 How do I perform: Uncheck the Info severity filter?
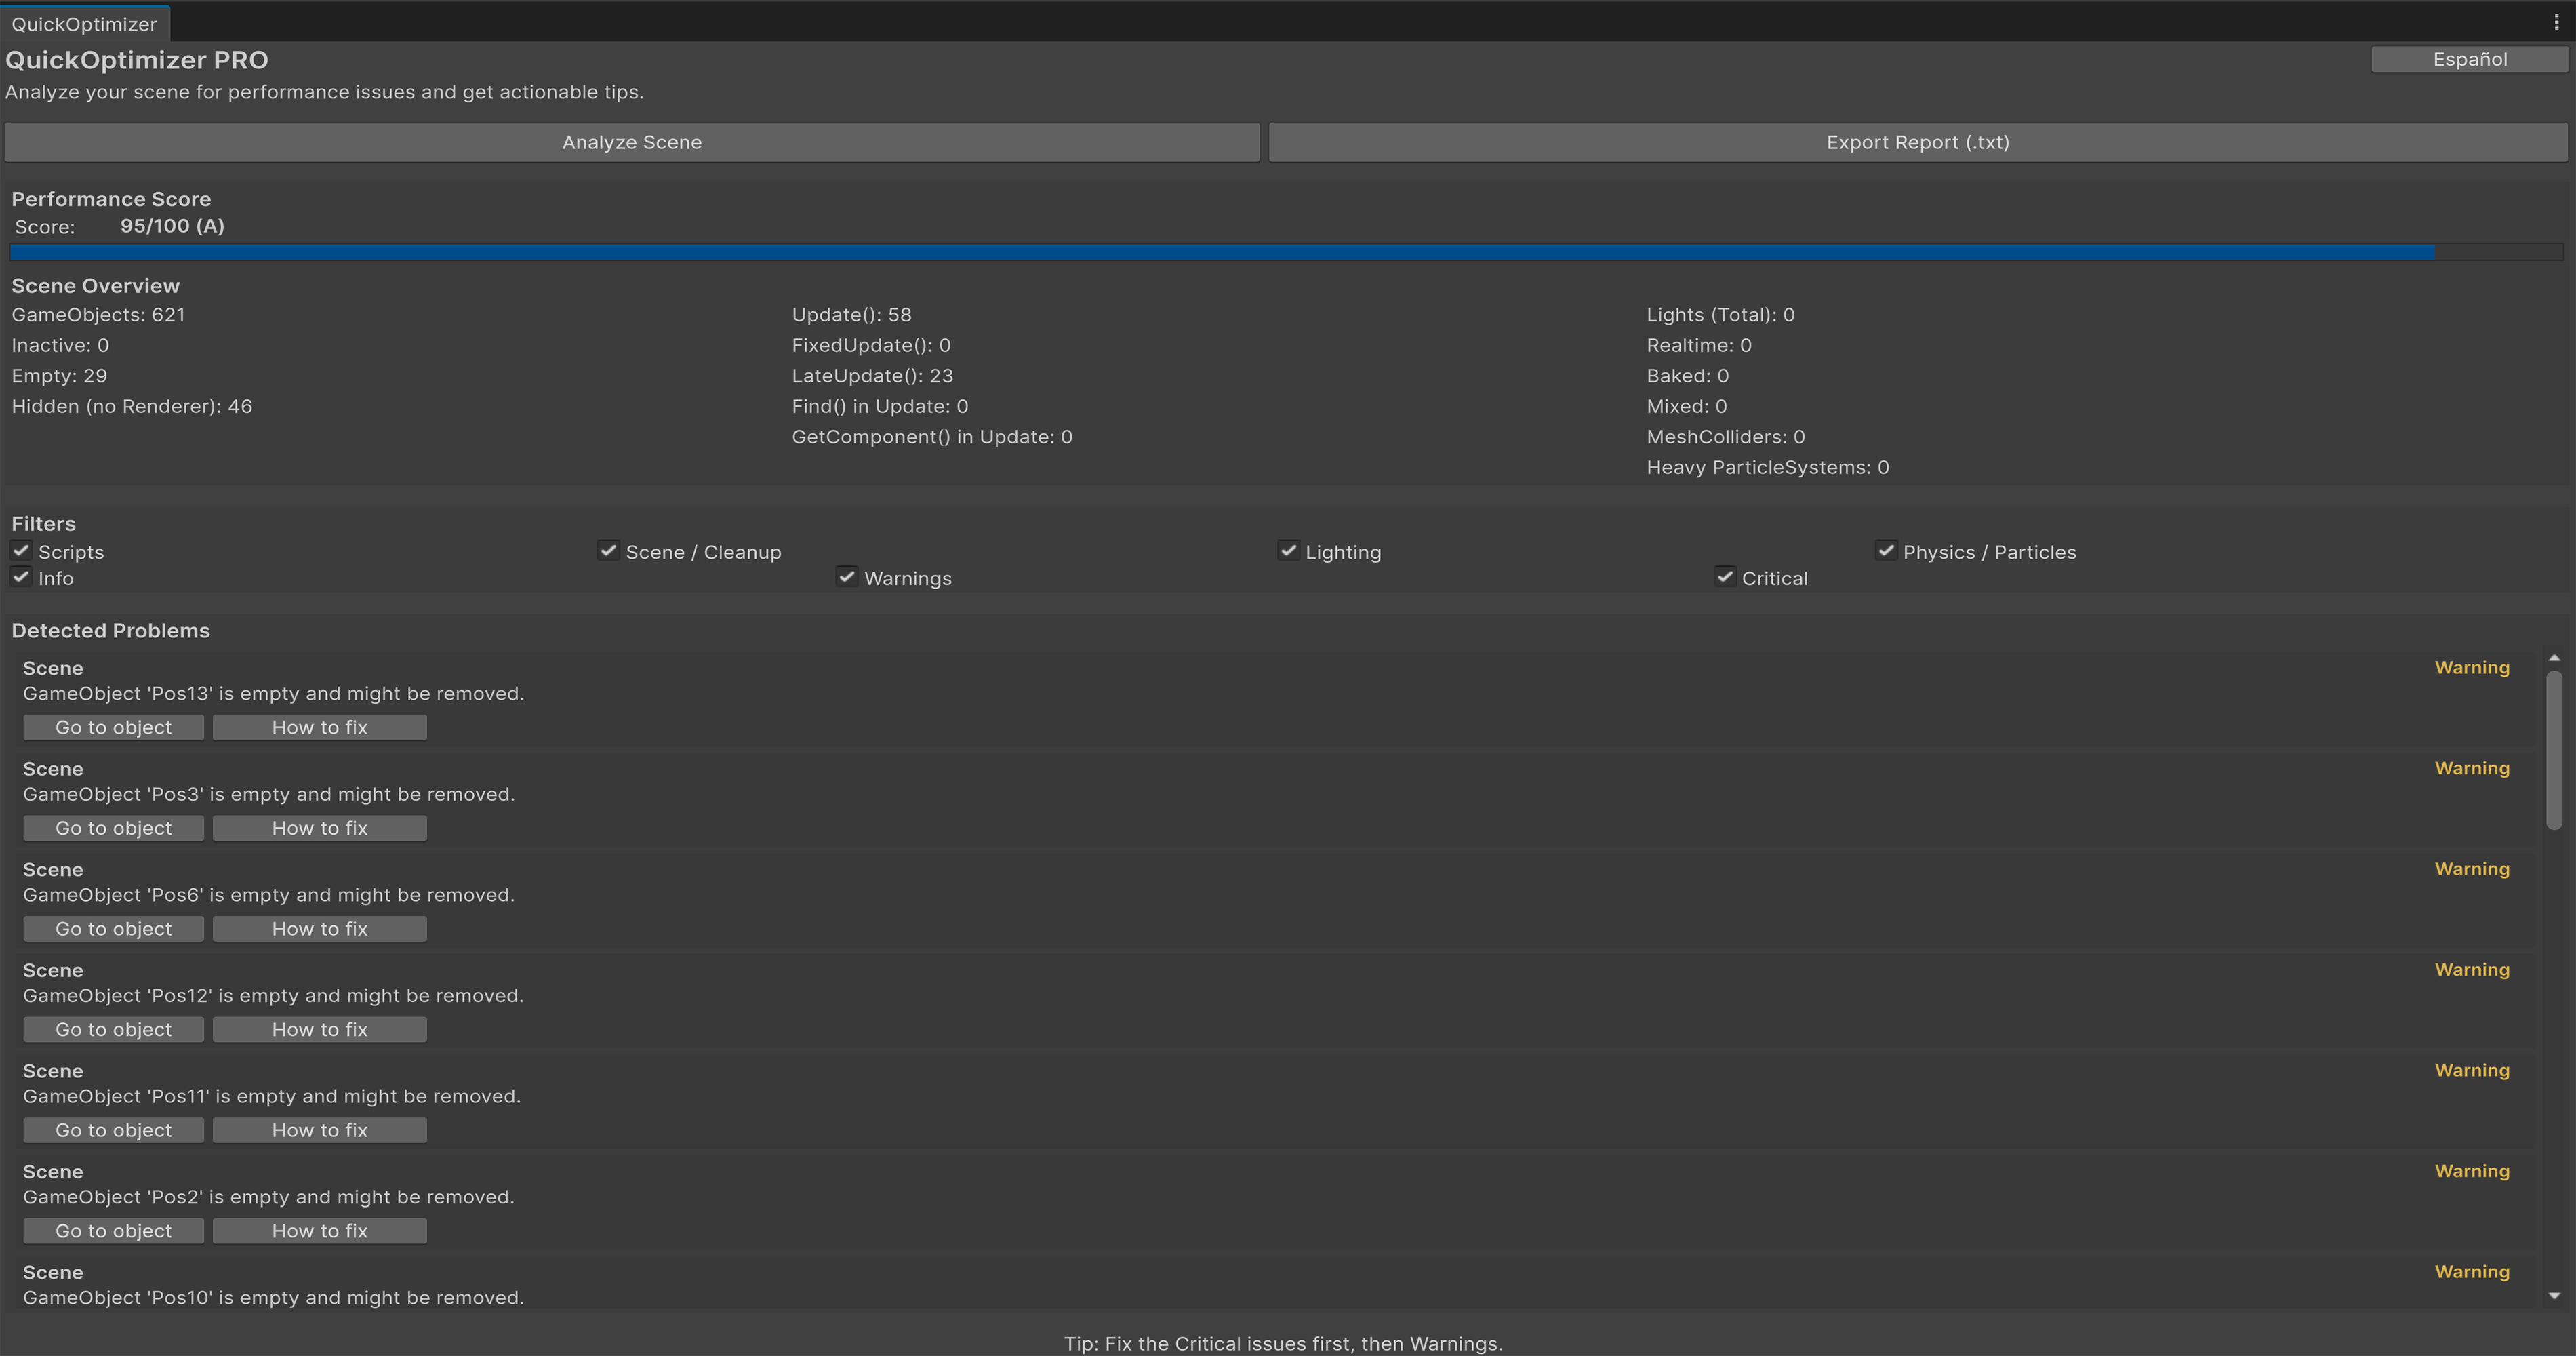21,577
